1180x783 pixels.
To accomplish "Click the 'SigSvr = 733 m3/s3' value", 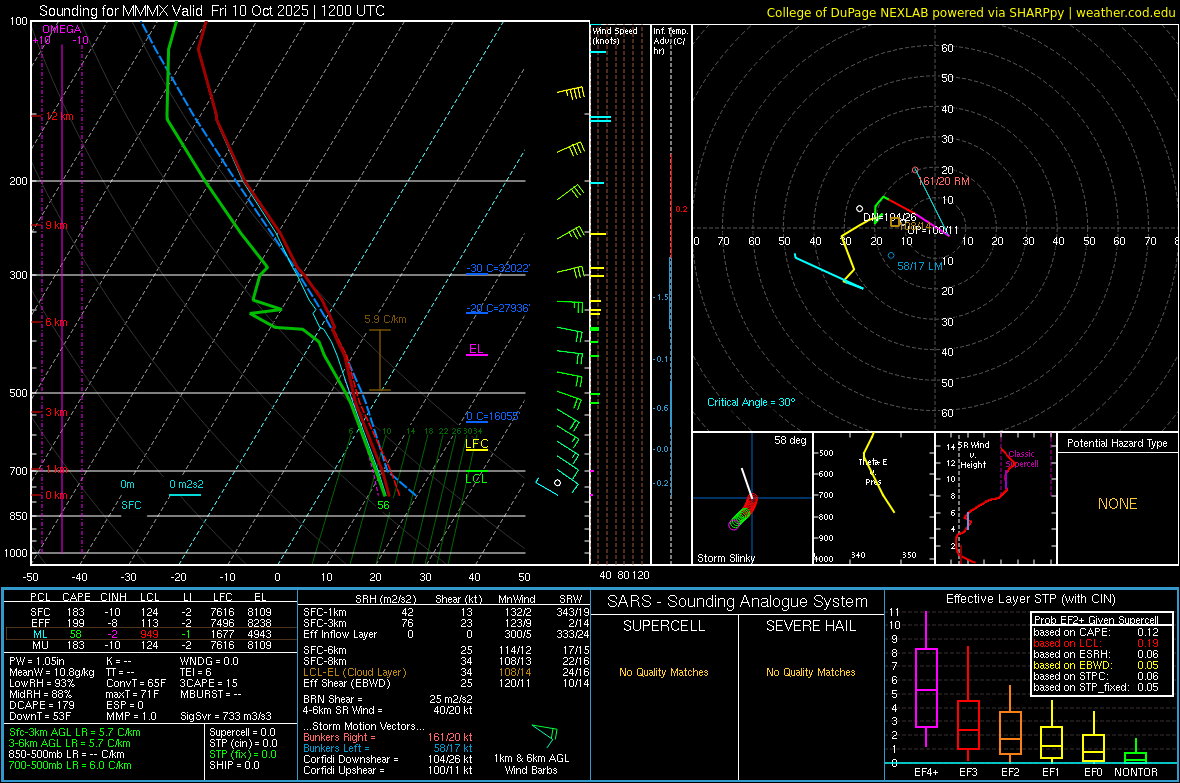I will 226,716.
